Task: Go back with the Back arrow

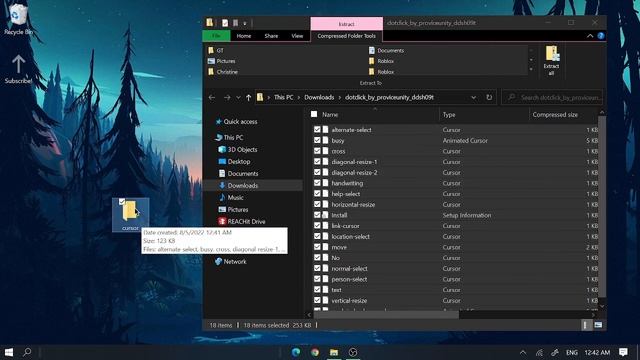Action: click(211, 98)
